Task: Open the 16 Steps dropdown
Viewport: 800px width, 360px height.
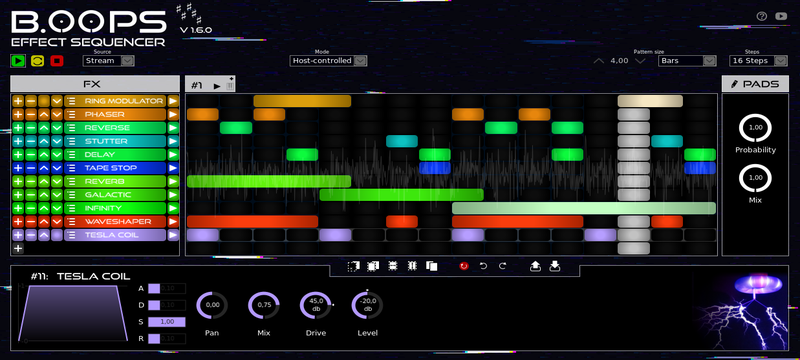Action: (758, 61)
